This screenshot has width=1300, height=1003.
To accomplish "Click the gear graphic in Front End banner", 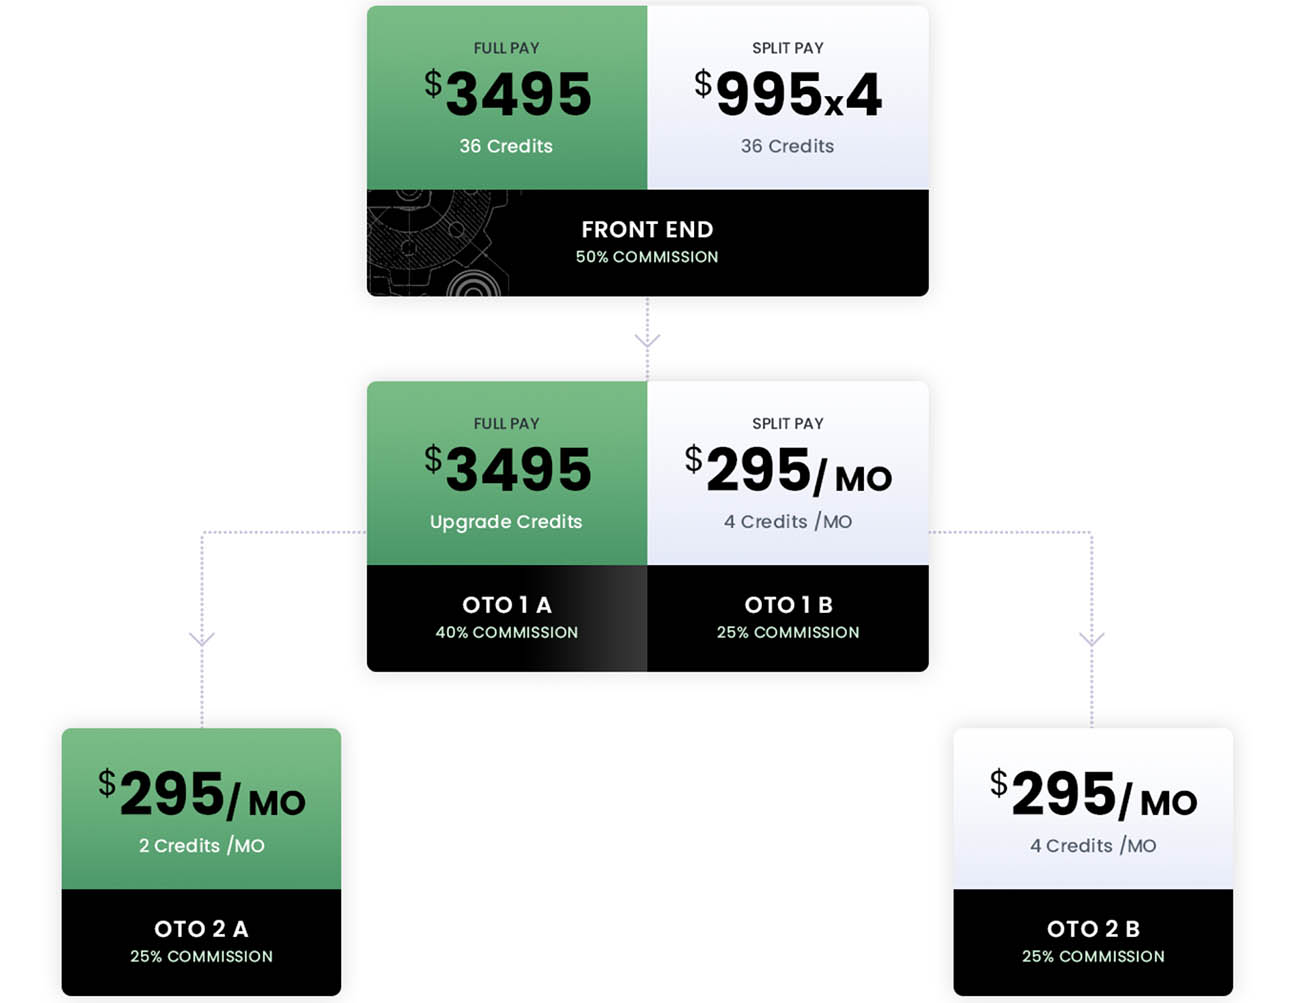I will click(438, 243).
